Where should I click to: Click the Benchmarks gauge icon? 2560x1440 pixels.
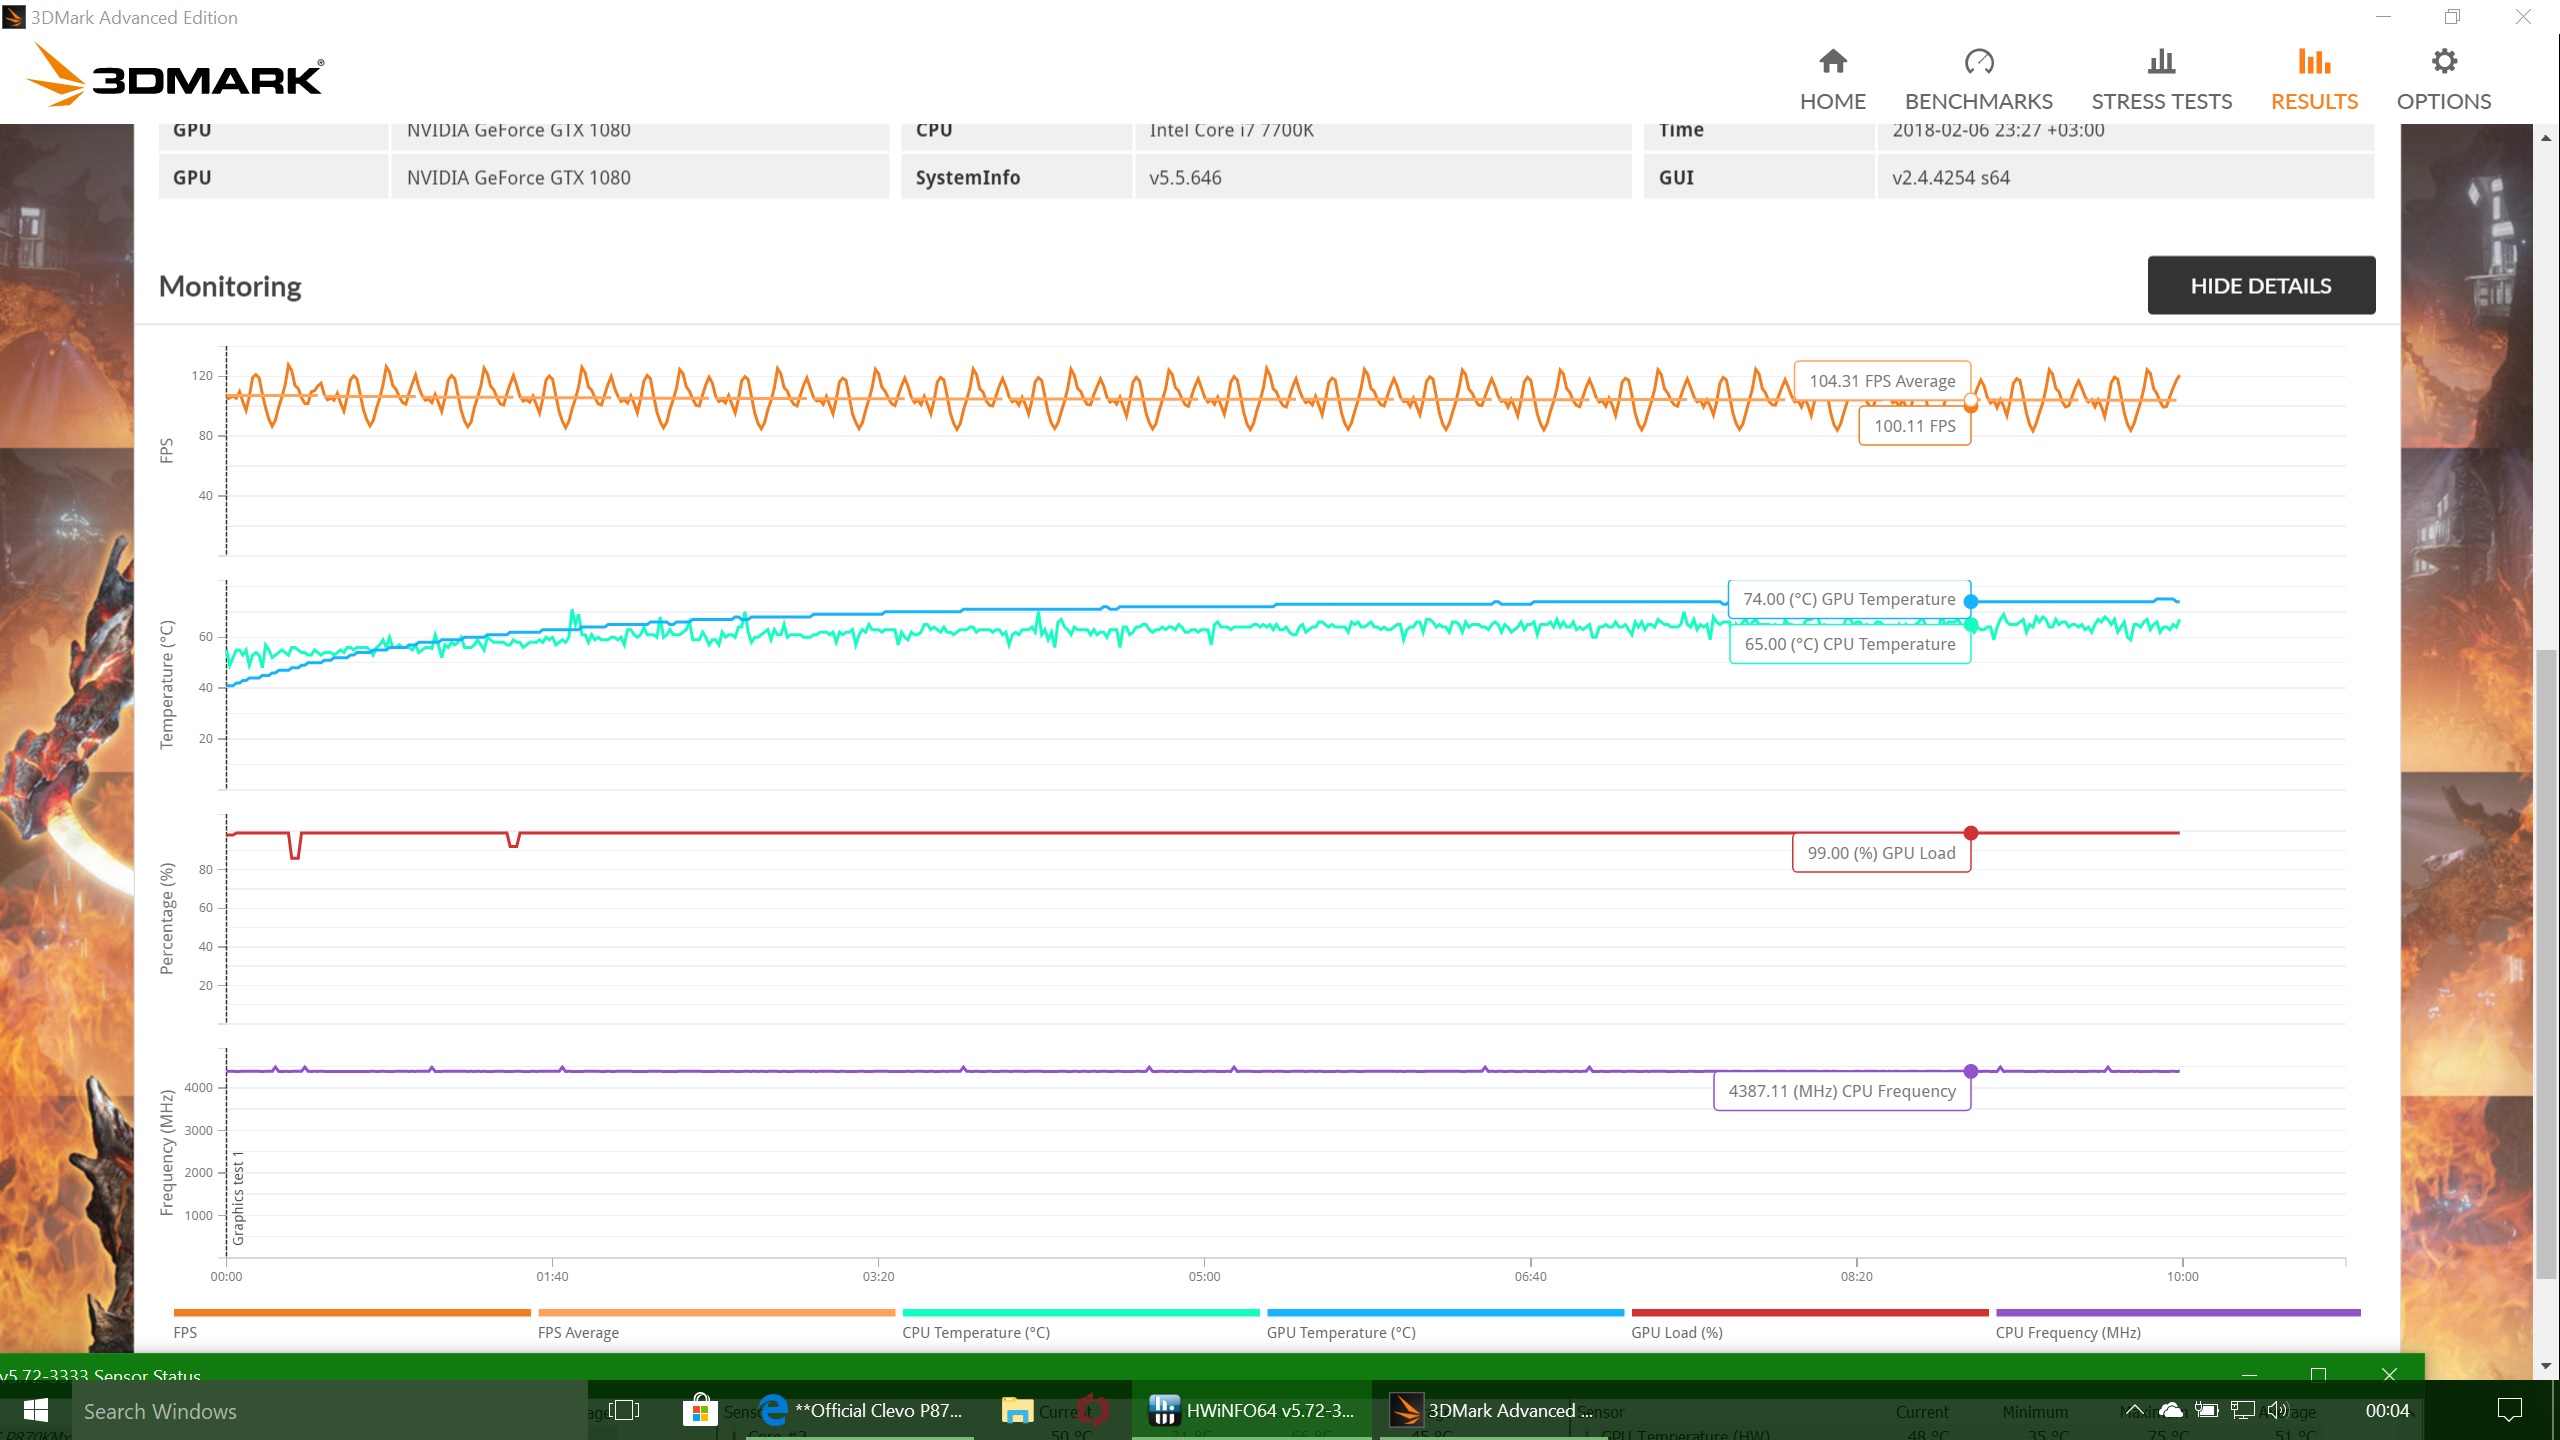pyautogui.click(x=1978, y=63)
